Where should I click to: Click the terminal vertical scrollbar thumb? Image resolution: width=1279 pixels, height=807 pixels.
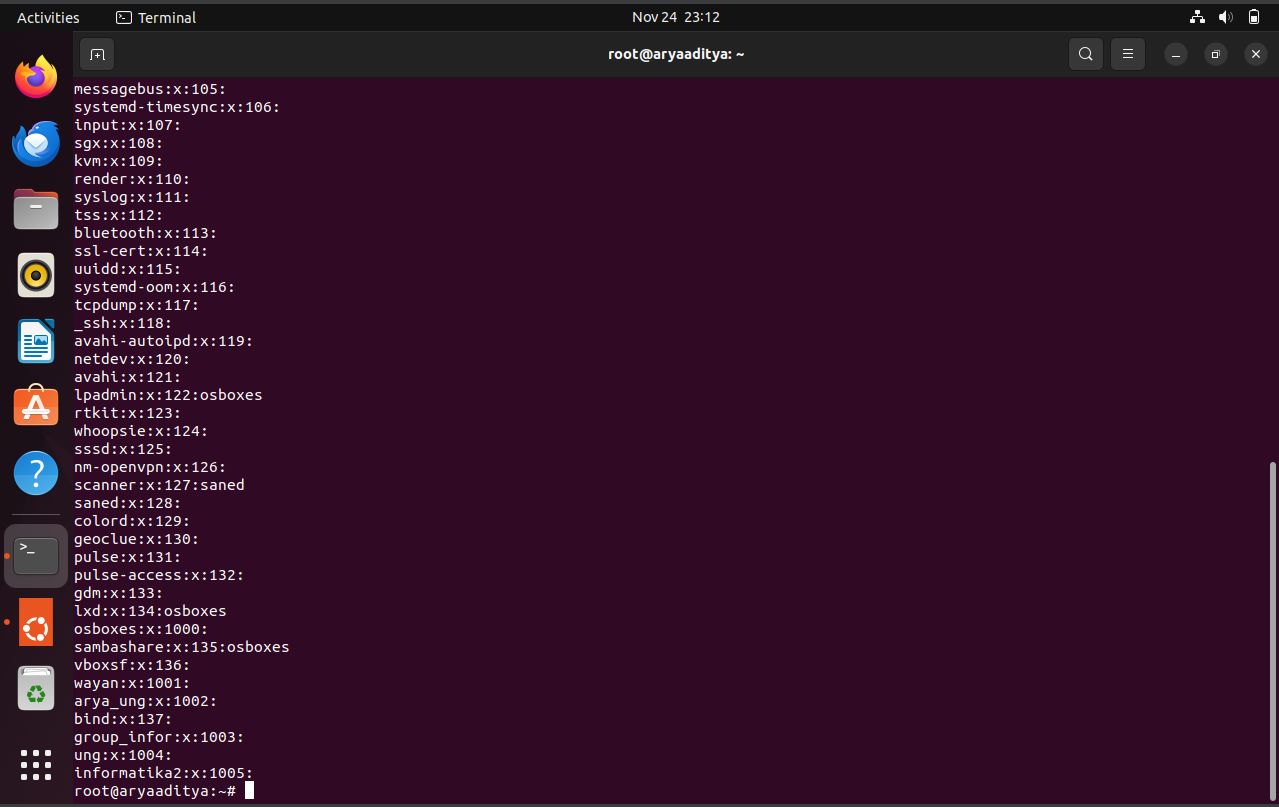tap(1272, 629)
